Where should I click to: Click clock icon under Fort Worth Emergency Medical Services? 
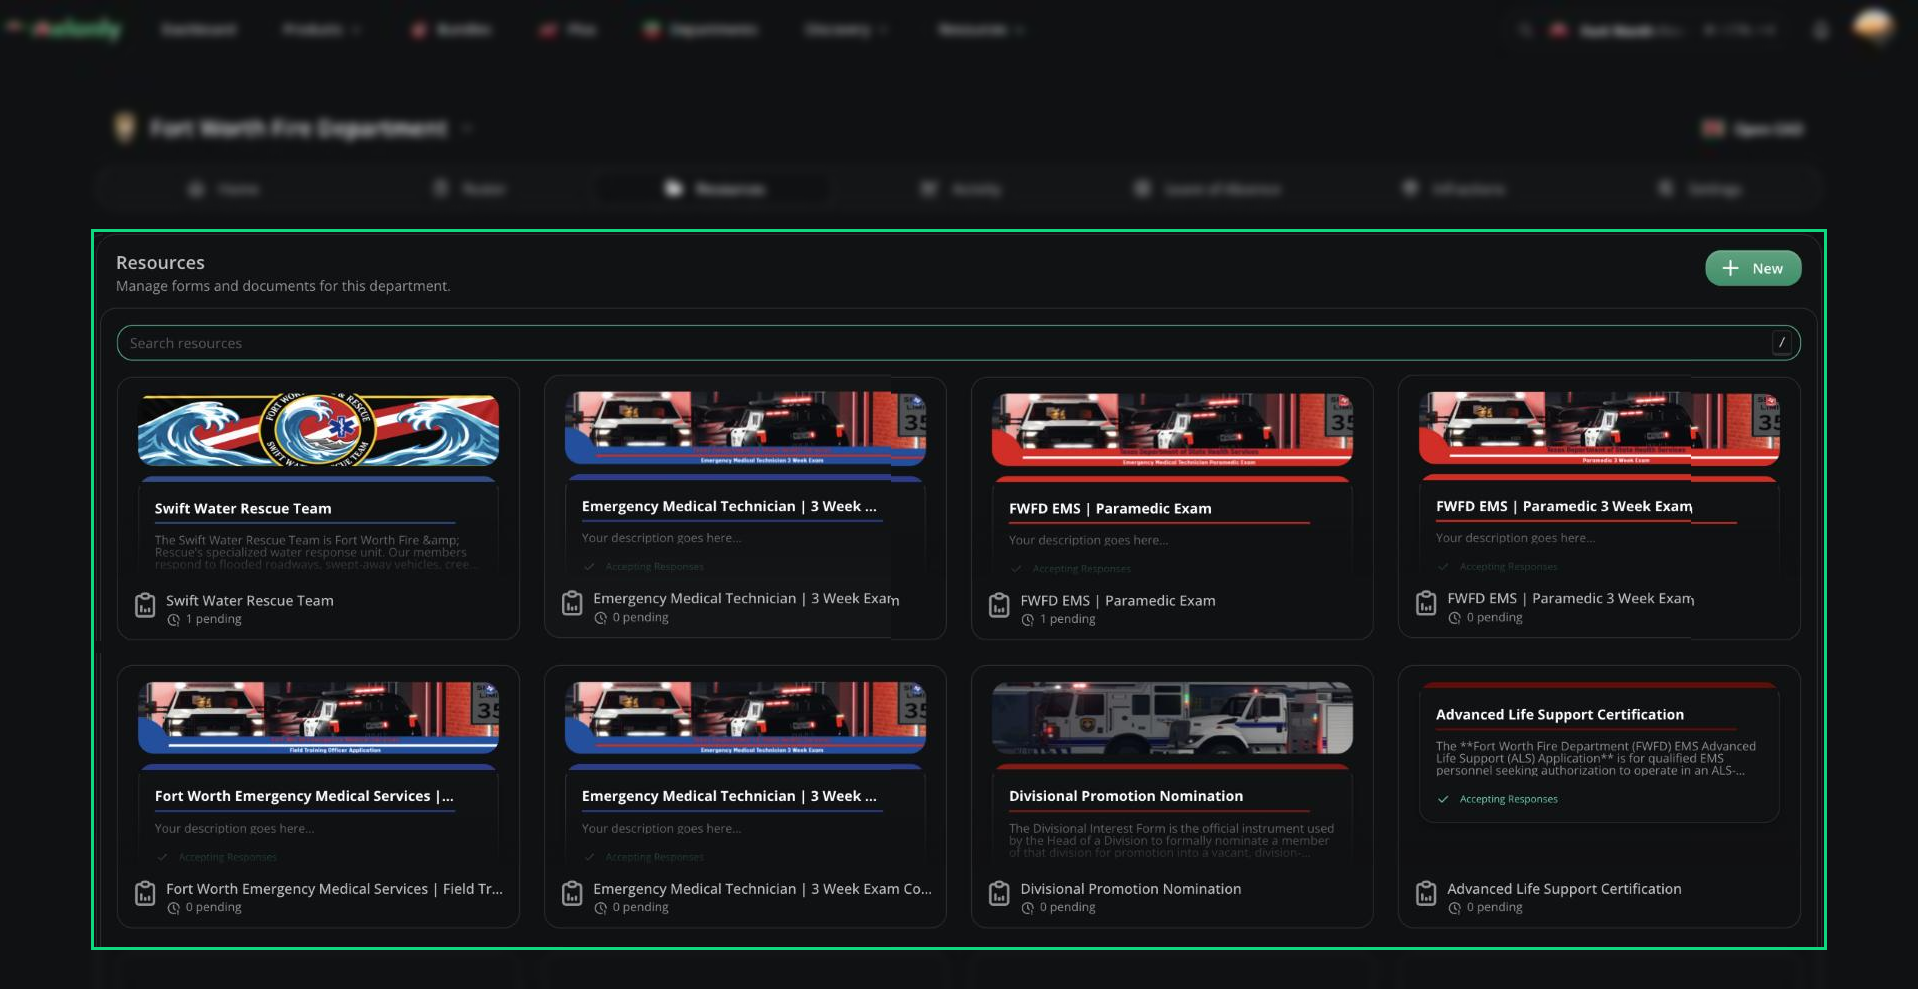coord(174,908)
